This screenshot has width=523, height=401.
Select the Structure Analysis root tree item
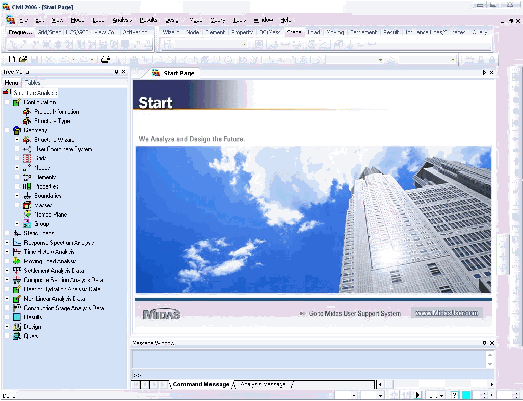pos(35,93)
